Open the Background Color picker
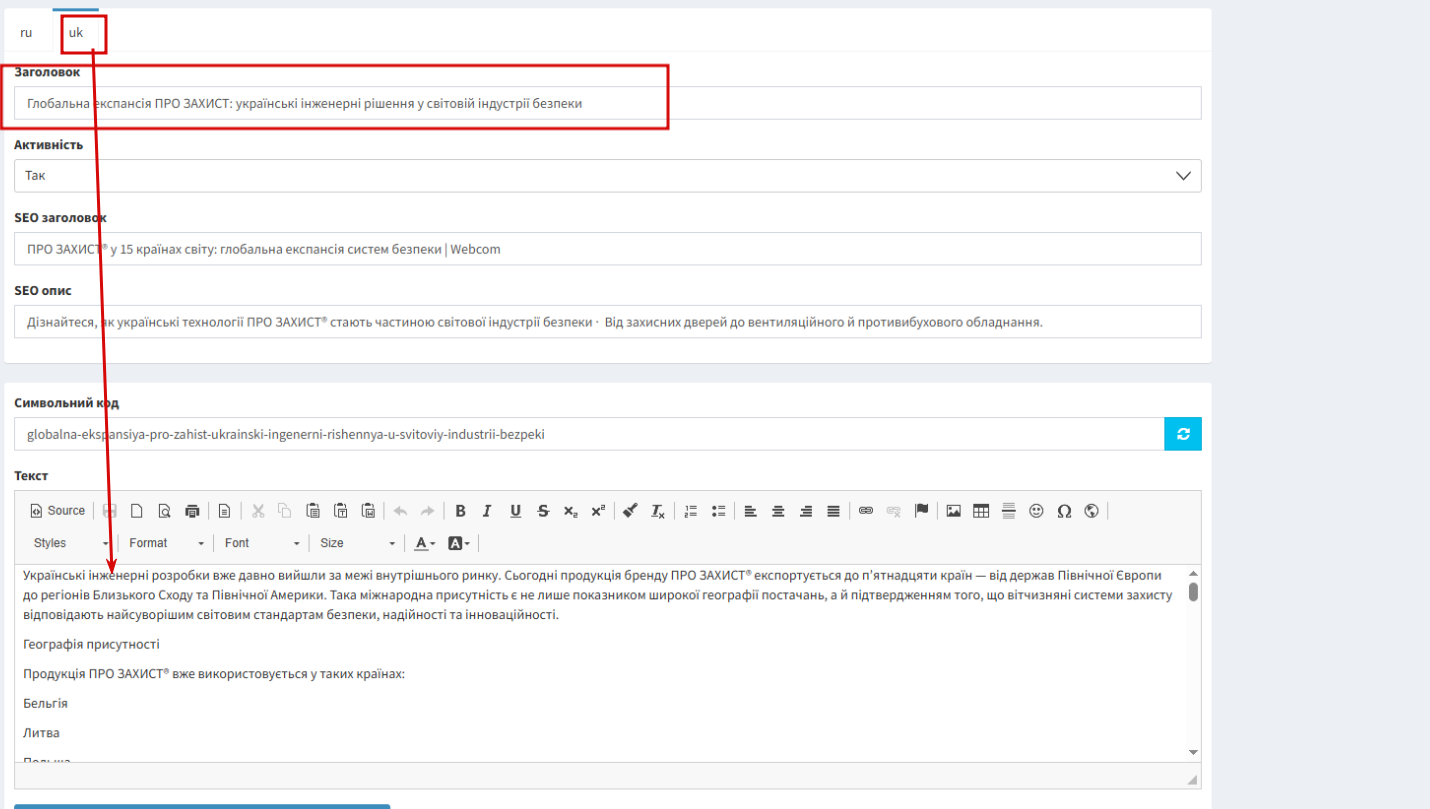The width and height of the screenshot is (1430, 809). pyautogui.click(x=459, y=543)
